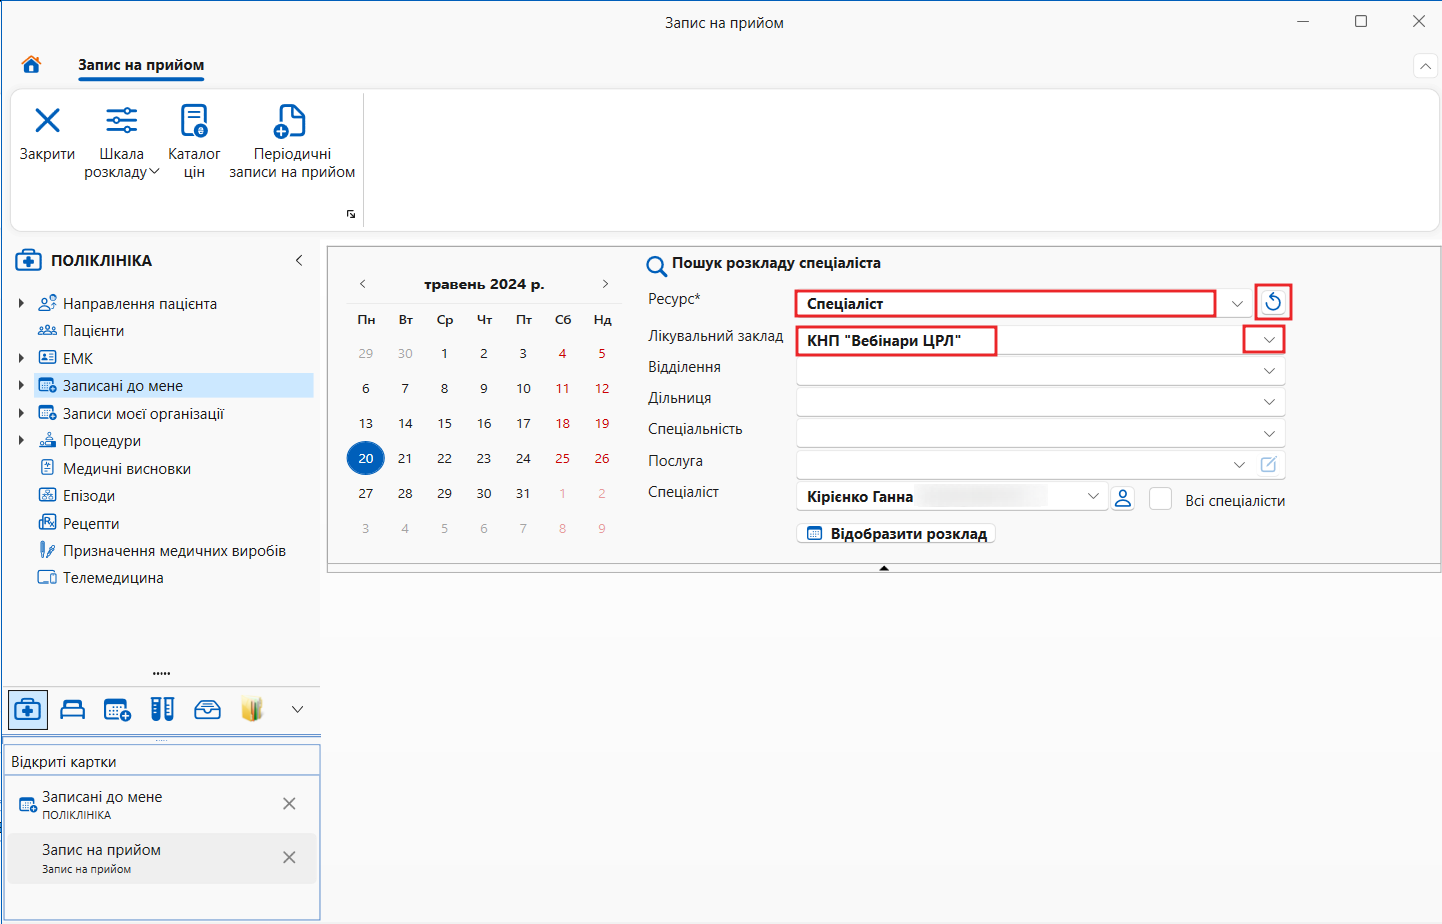Open the Шкала розкладу menu
The height and width of the screenshot is (924, 1442).
point(122,143)
